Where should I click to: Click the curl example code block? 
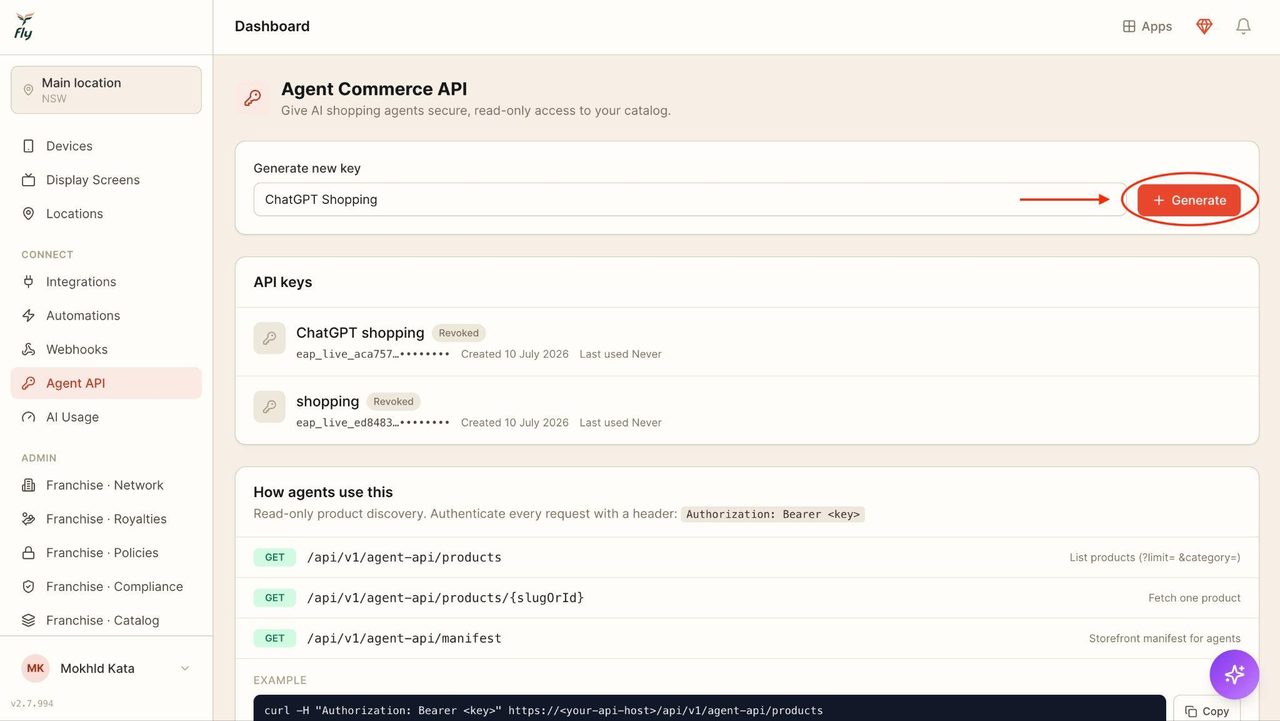(x=709, y=709)
